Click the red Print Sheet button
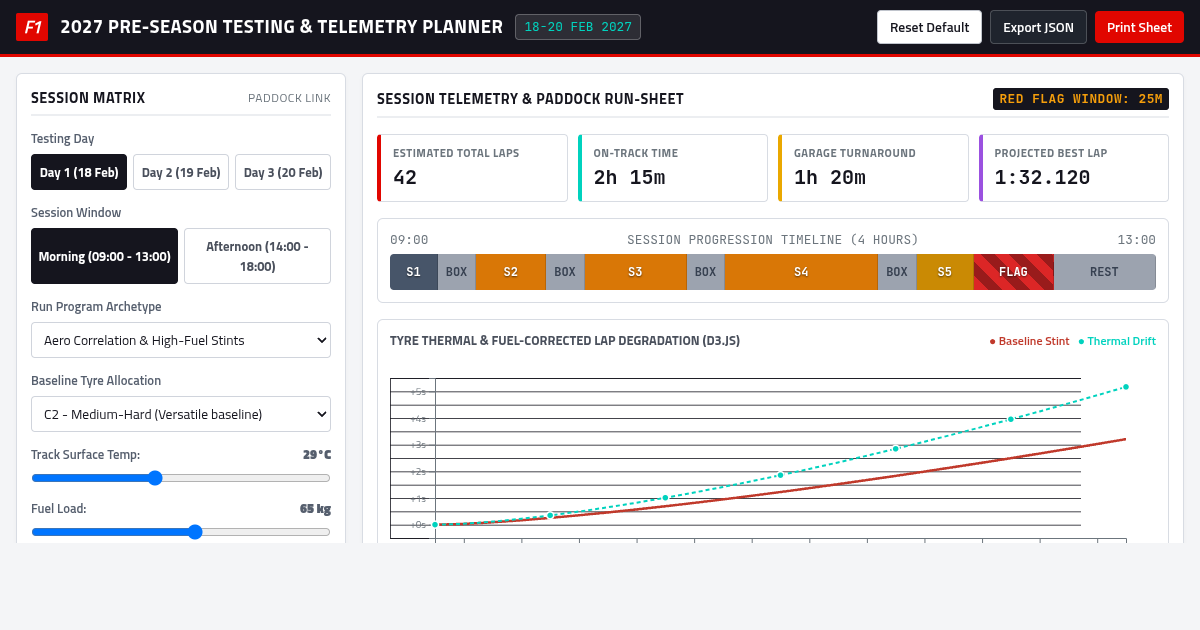Viewport: 1200px width, 630px height. (1139, 27)
